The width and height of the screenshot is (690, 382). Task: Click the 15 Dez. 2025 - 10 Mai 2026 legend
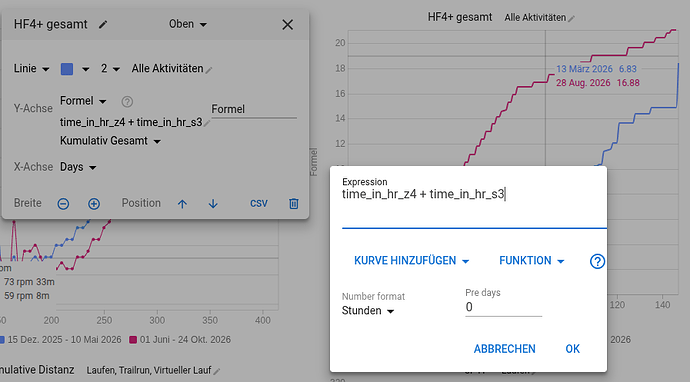[x=61, y=340]
